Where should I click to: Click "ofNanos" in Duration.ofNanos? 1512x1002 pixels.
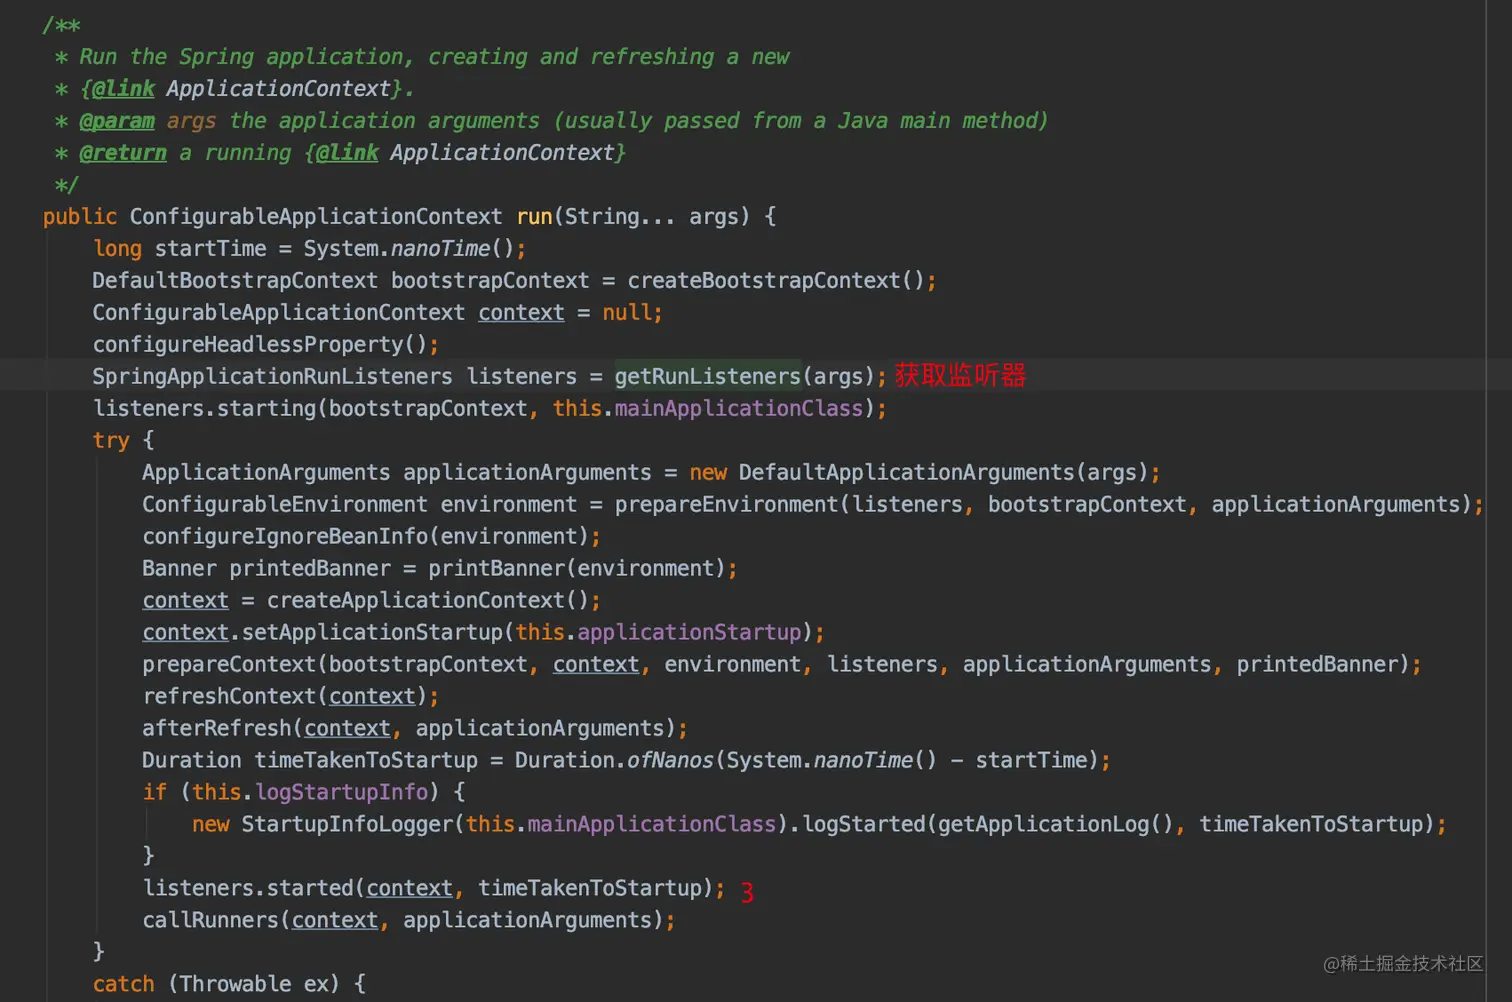pos(670,761)
